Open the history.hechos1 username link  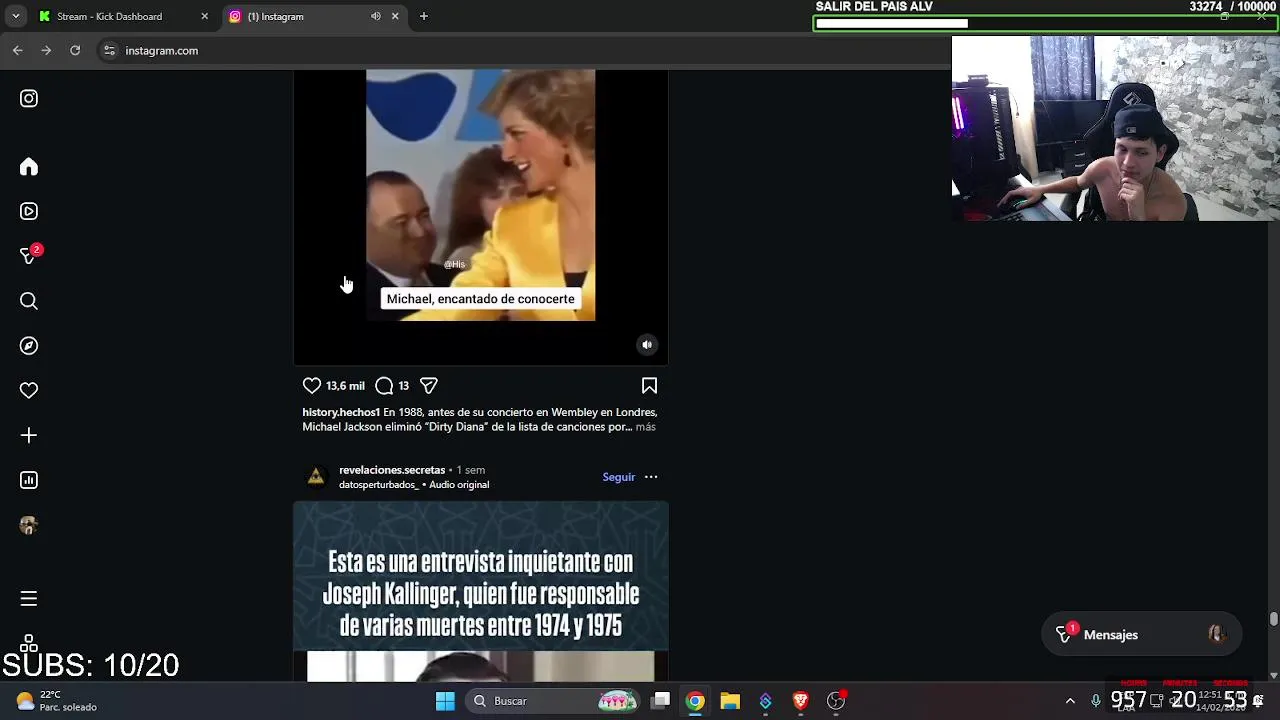coord(341,412)
